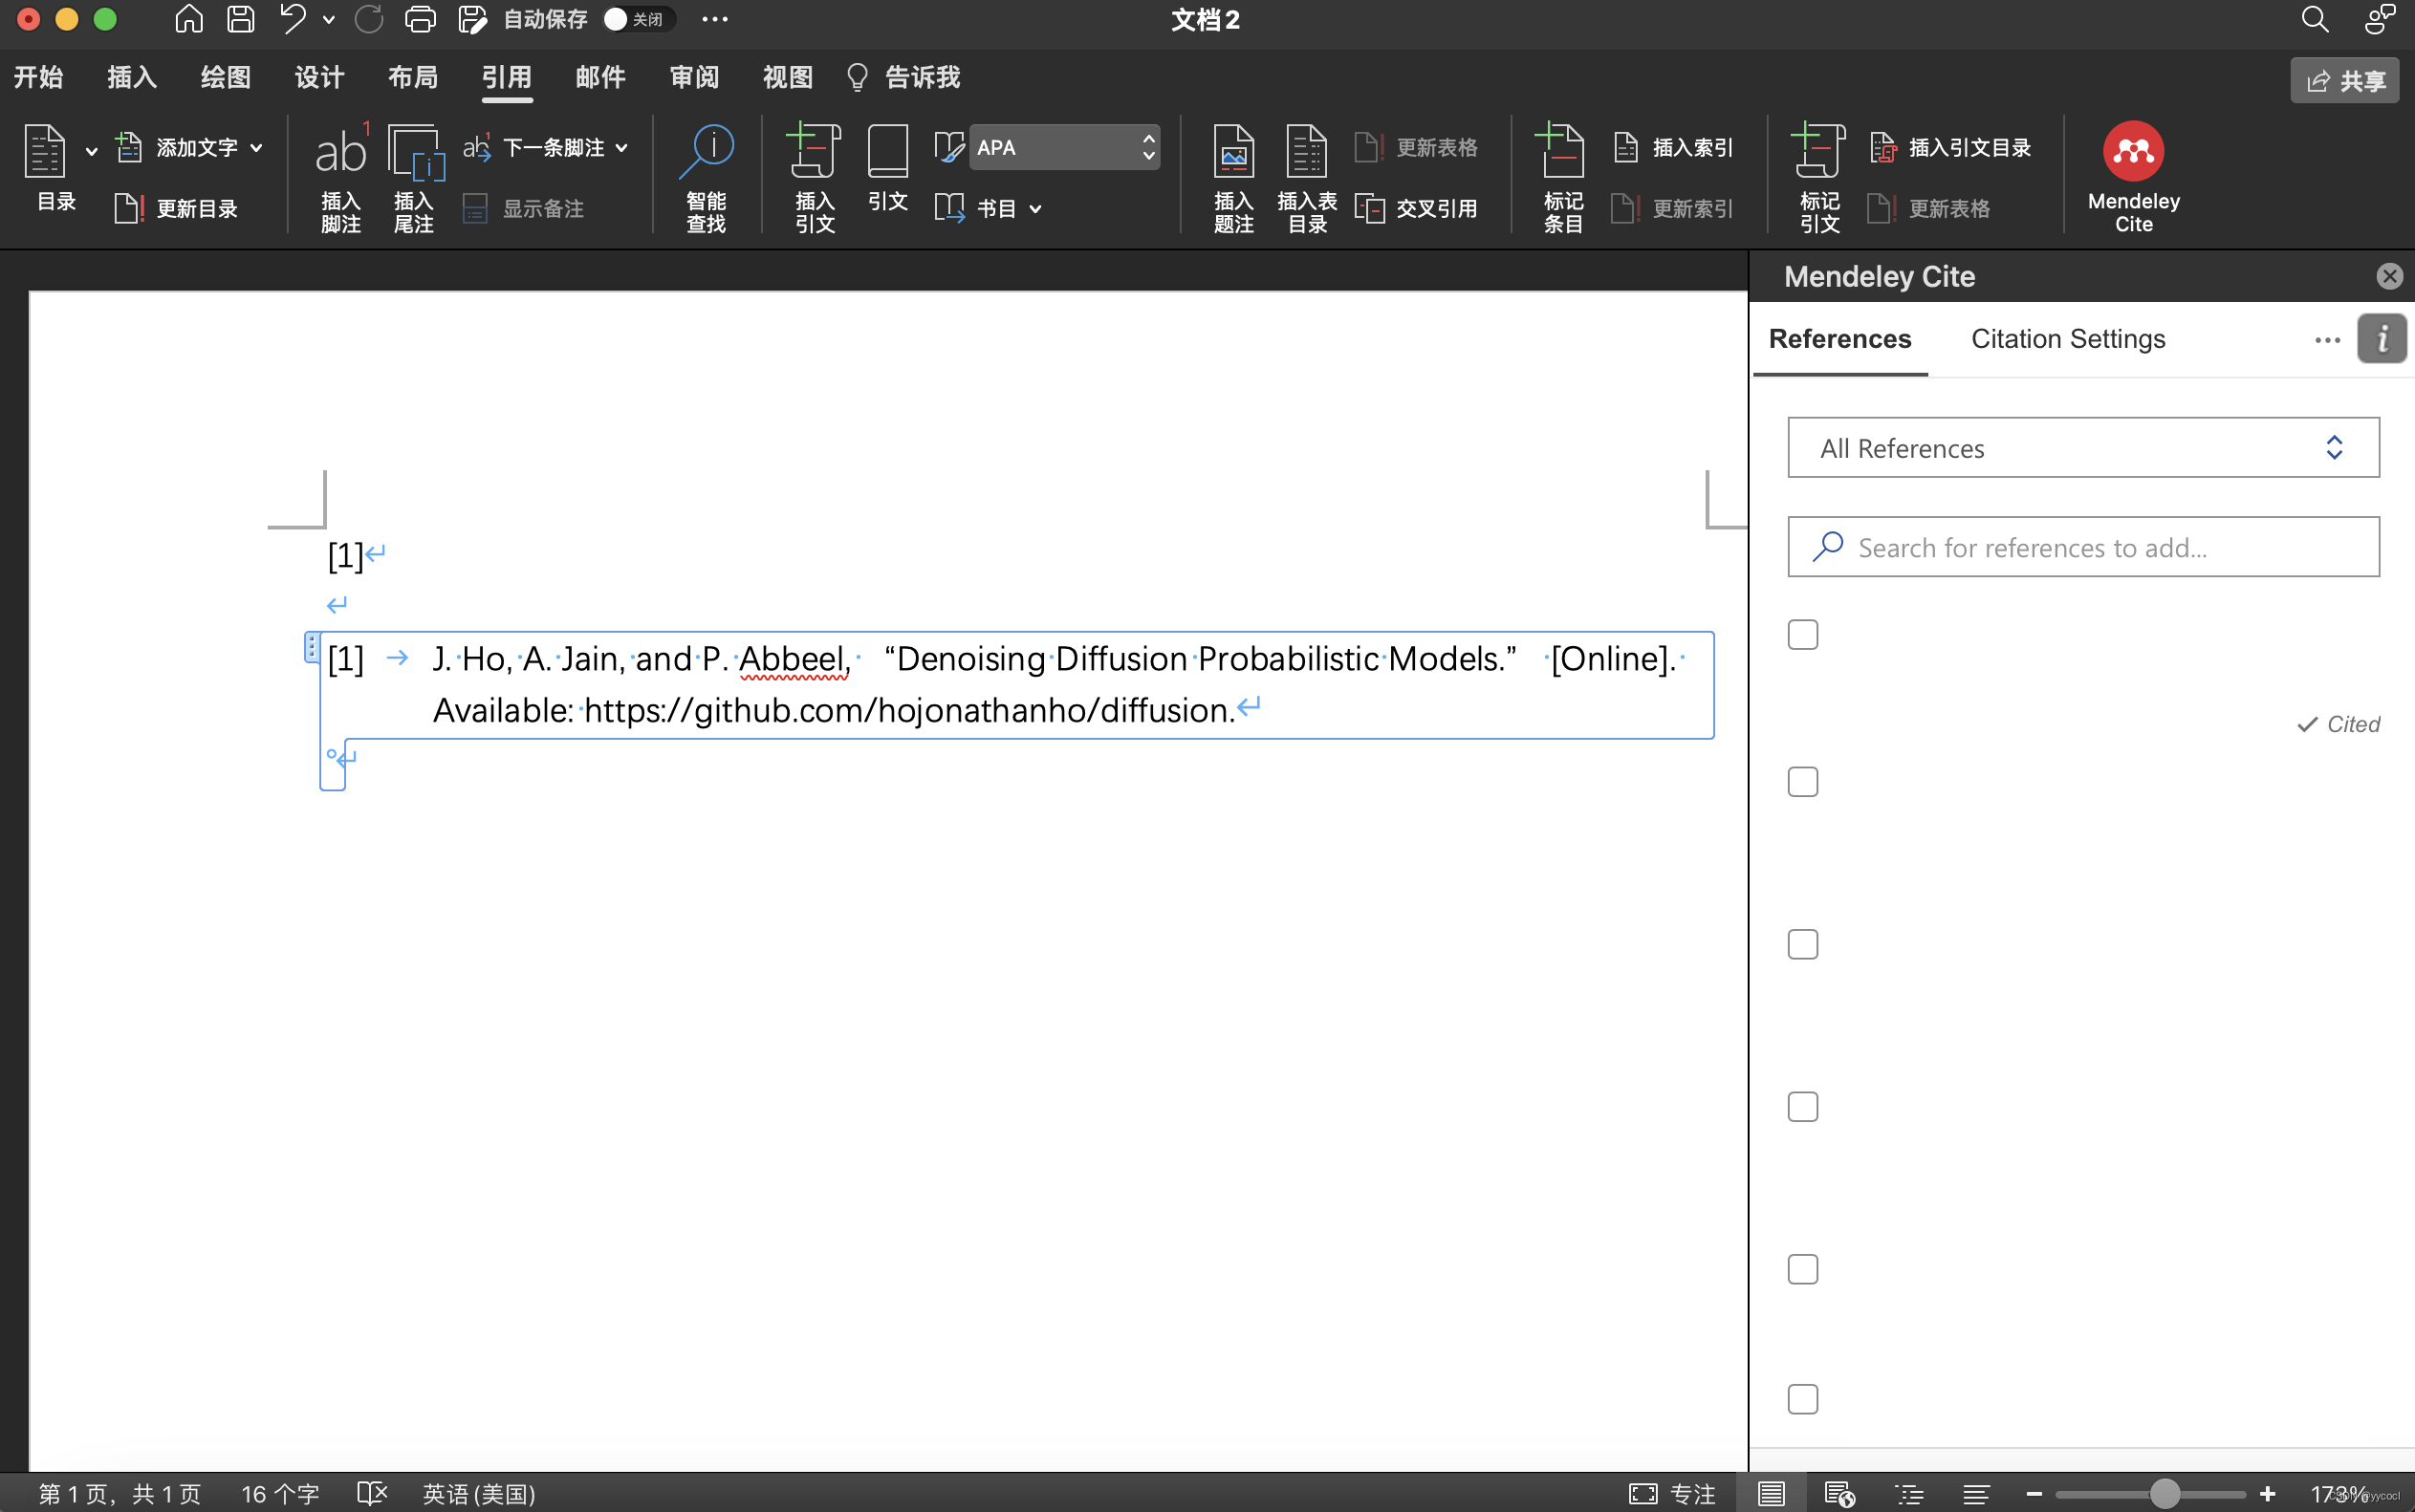This screenshot has width=2415, height=1512.
Task: Click the Redo icon in title bar
Action: click(x=369, y=19)
